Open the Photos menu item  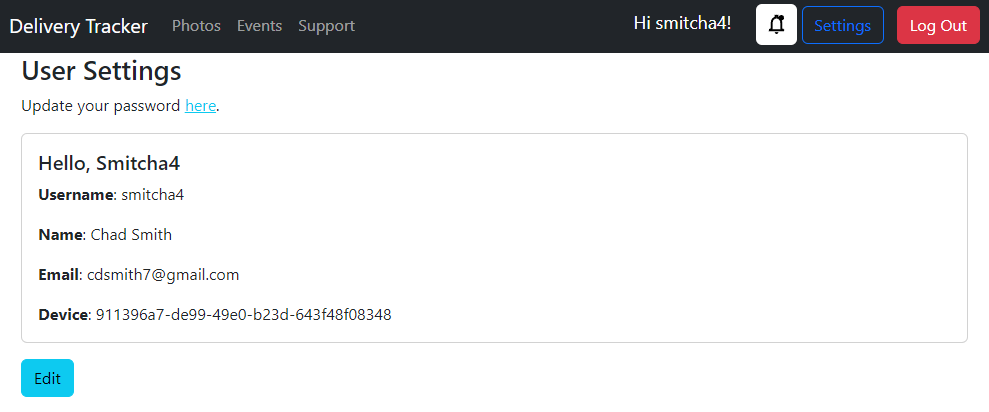196,26
